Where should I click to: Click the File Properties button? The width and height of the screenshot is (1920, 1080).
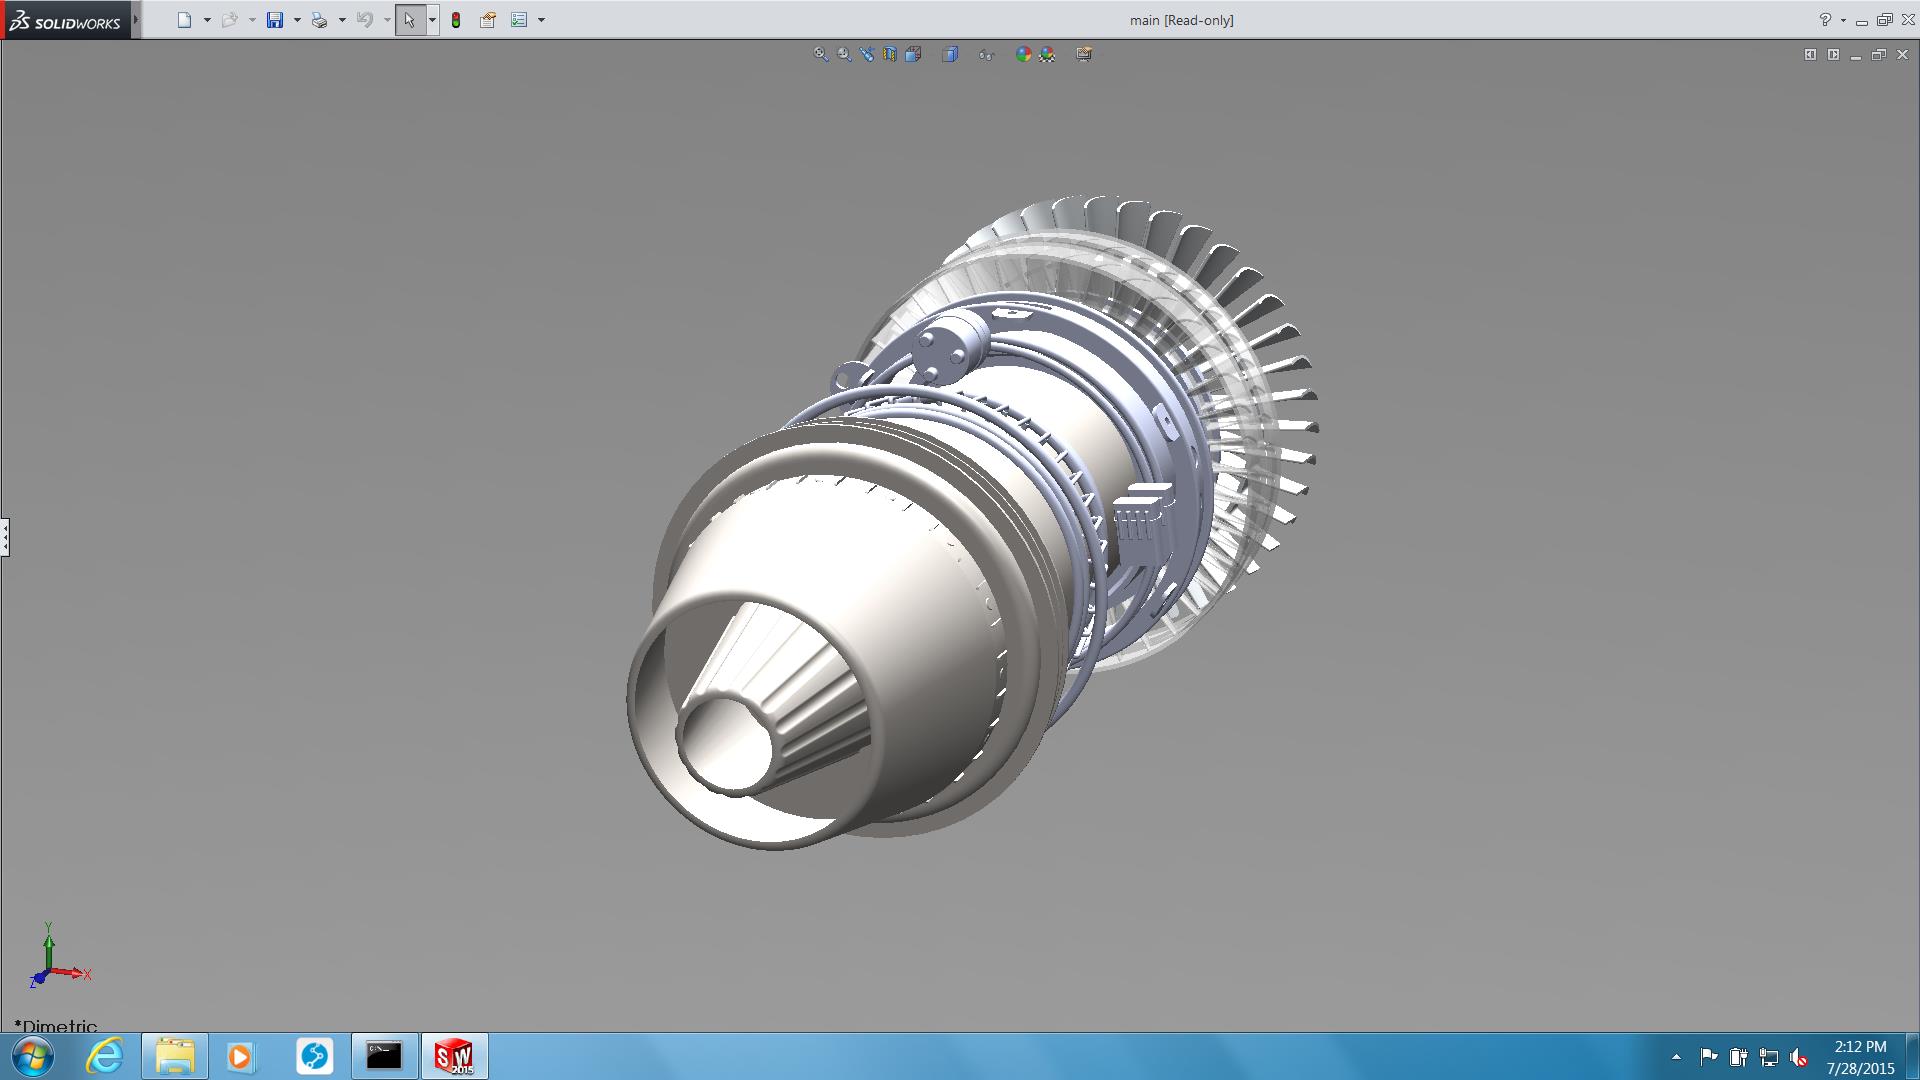[488, 20]
